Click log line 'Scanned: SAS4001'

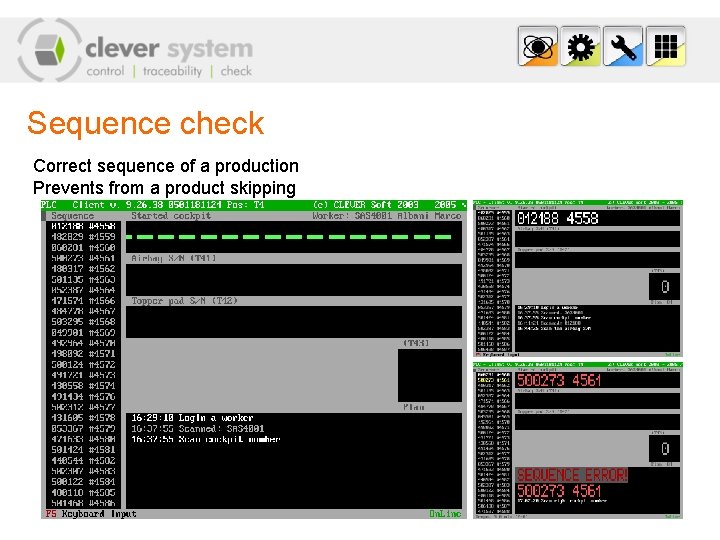tap(198, 428)
